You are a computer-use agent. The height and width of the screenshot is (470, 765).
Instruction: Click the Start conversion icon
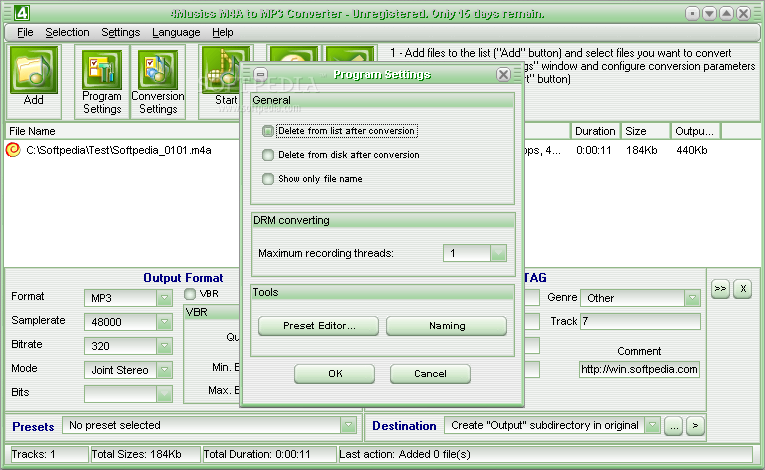(221, 70)
